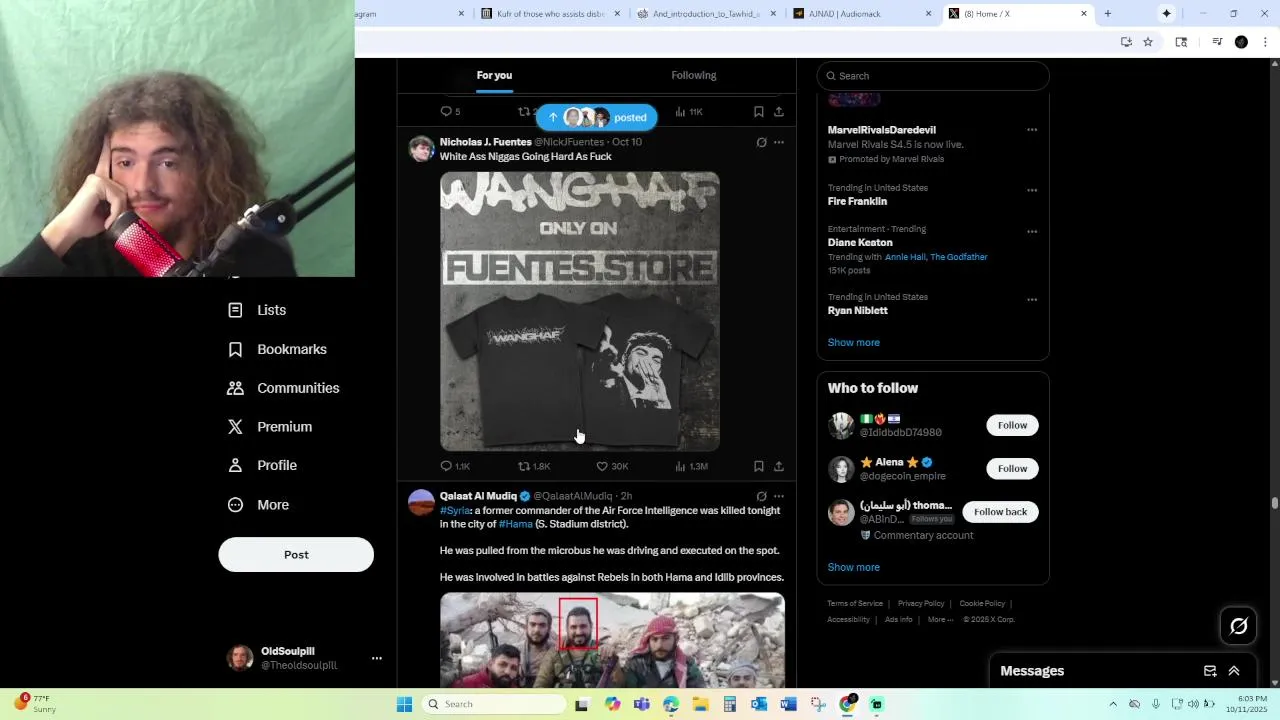1280x720 pixels.
Task: Open options for Fire Franklin trend
Action: (x=1032, y=190)
